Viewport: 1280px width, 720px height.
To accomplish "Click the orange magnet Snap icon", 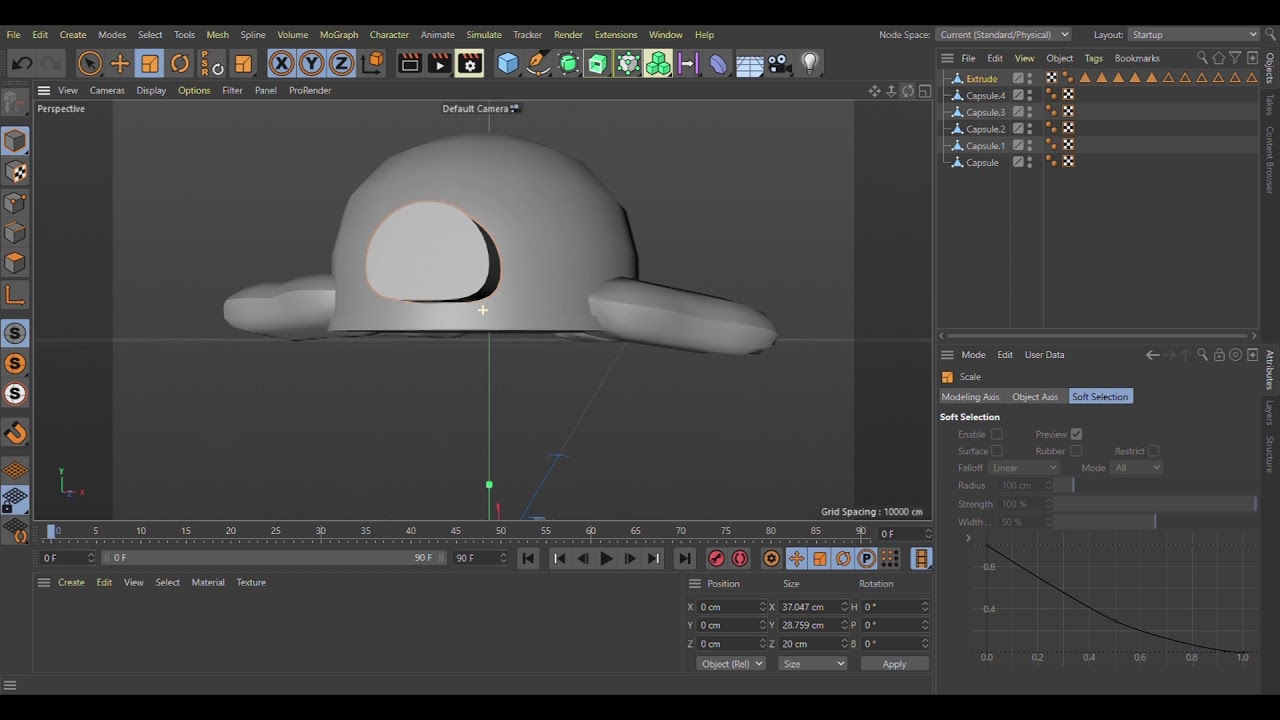I will click(15, 433).
